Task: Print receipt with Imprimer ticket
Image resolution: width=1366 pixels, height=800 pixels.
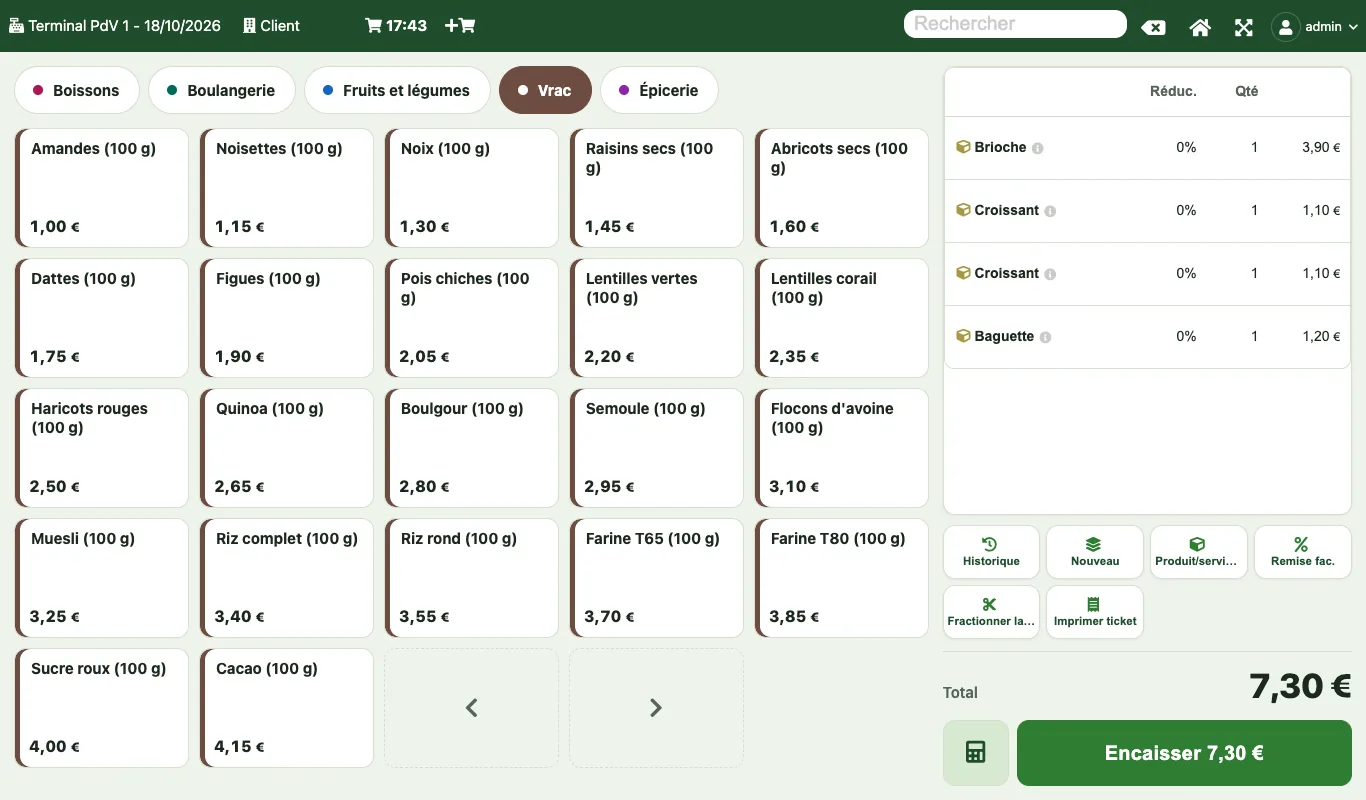Action: tap(1095, 612)
